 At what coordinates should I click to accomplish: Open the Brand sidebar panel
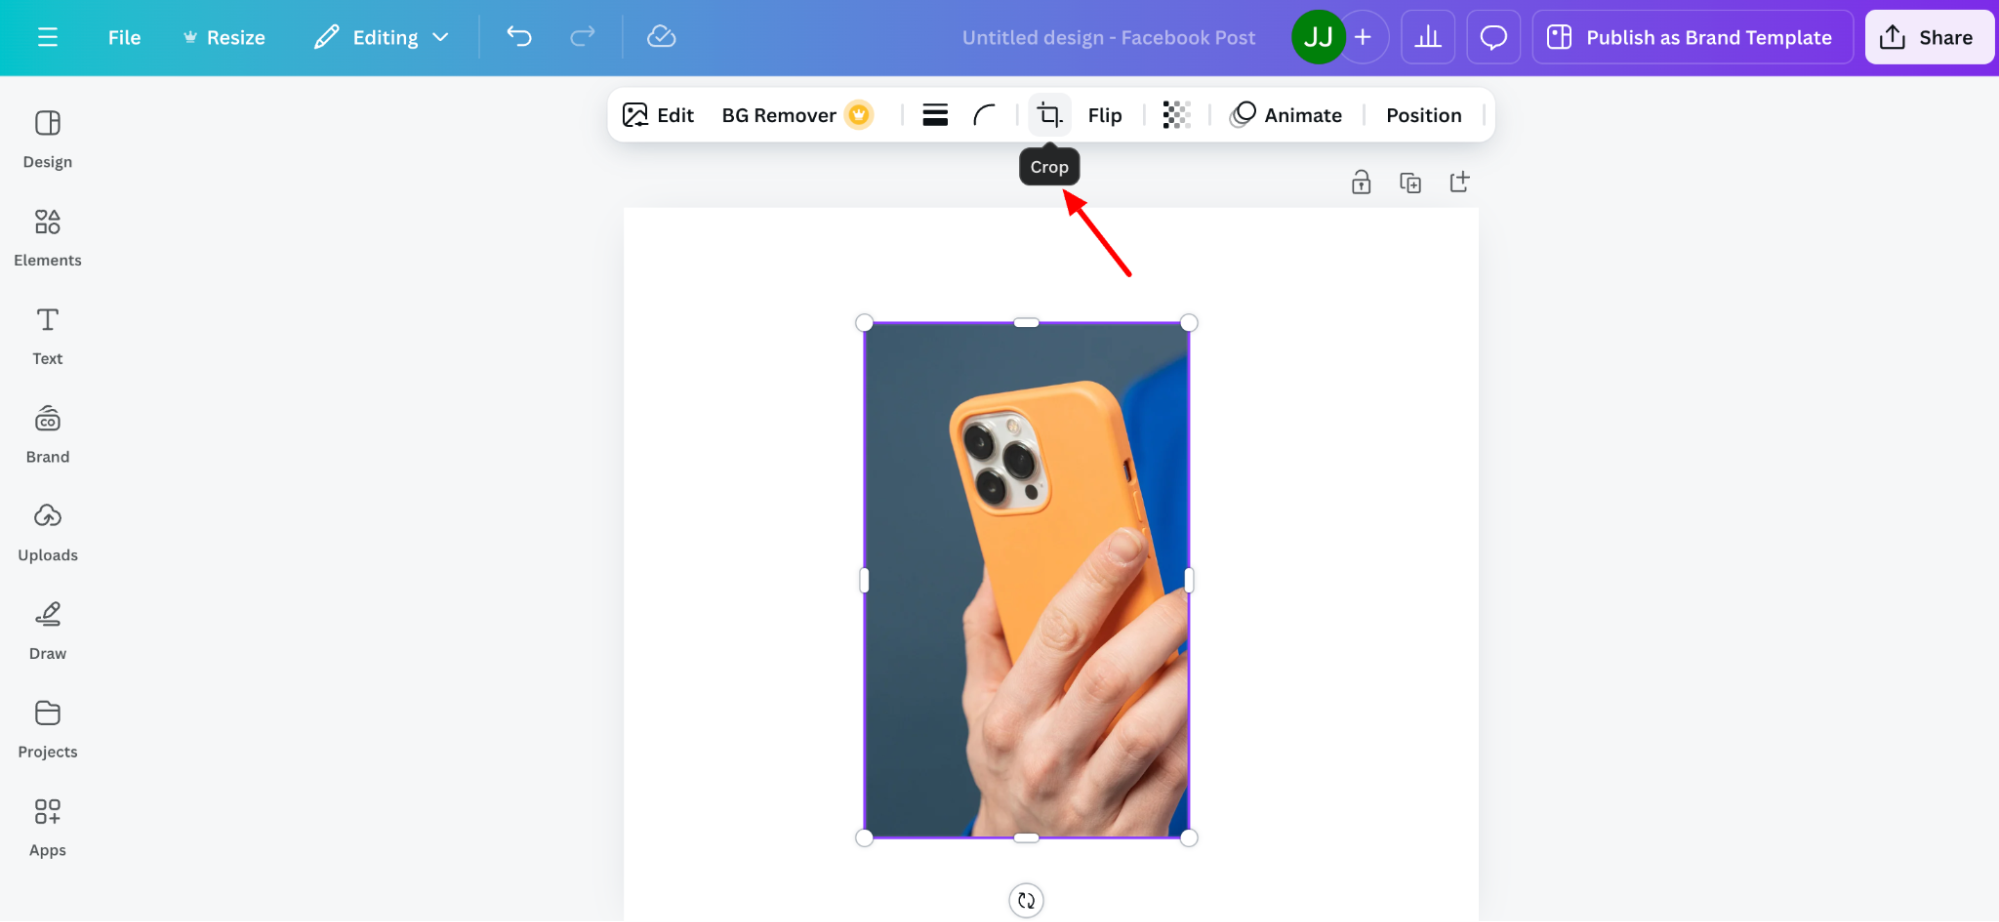click(47, 435)
